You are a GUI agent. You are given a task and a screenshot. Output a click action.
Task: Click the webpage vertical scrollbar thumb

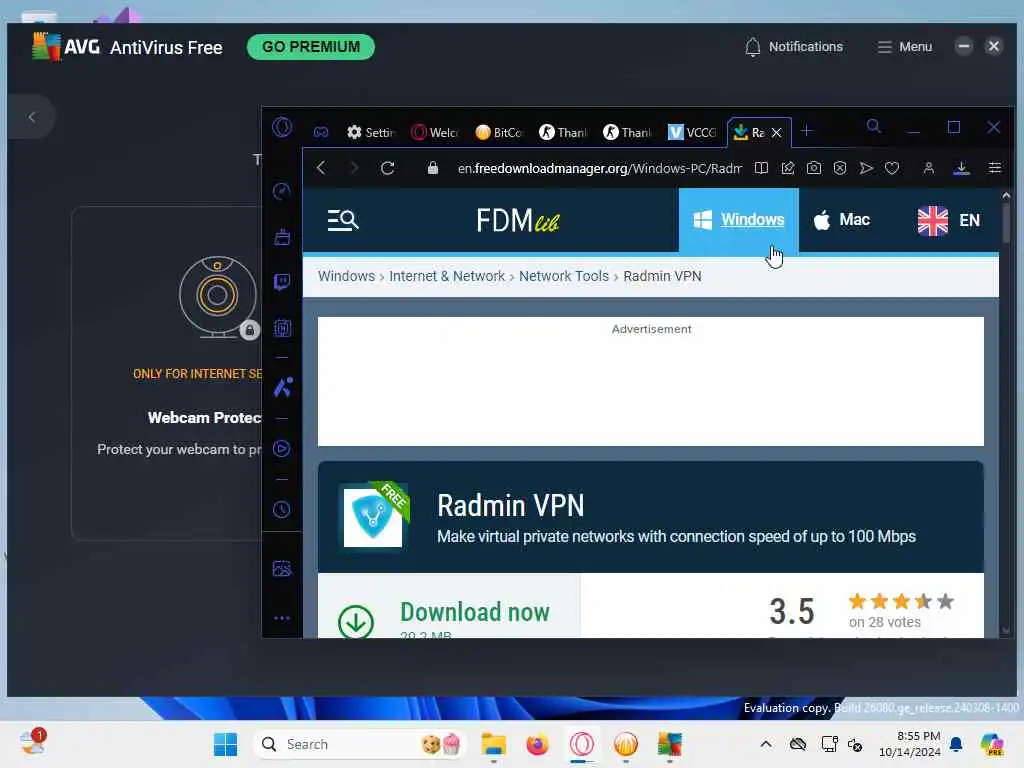pos(1006,222)
